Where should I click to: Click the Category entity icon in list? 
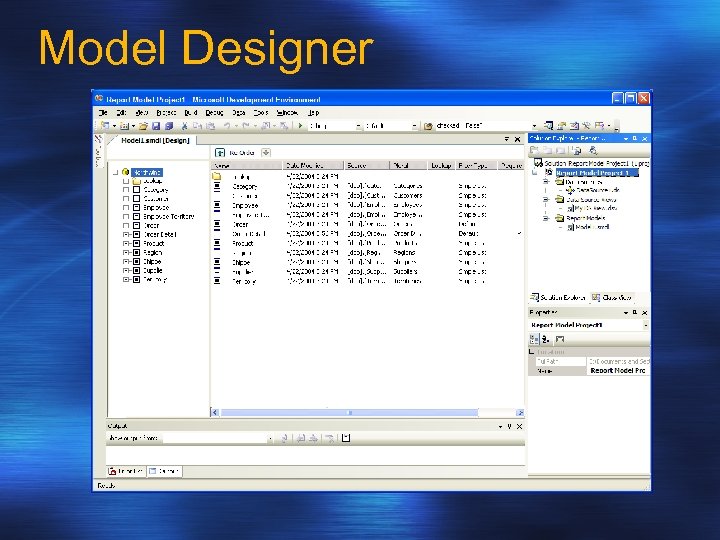[217, 186]
